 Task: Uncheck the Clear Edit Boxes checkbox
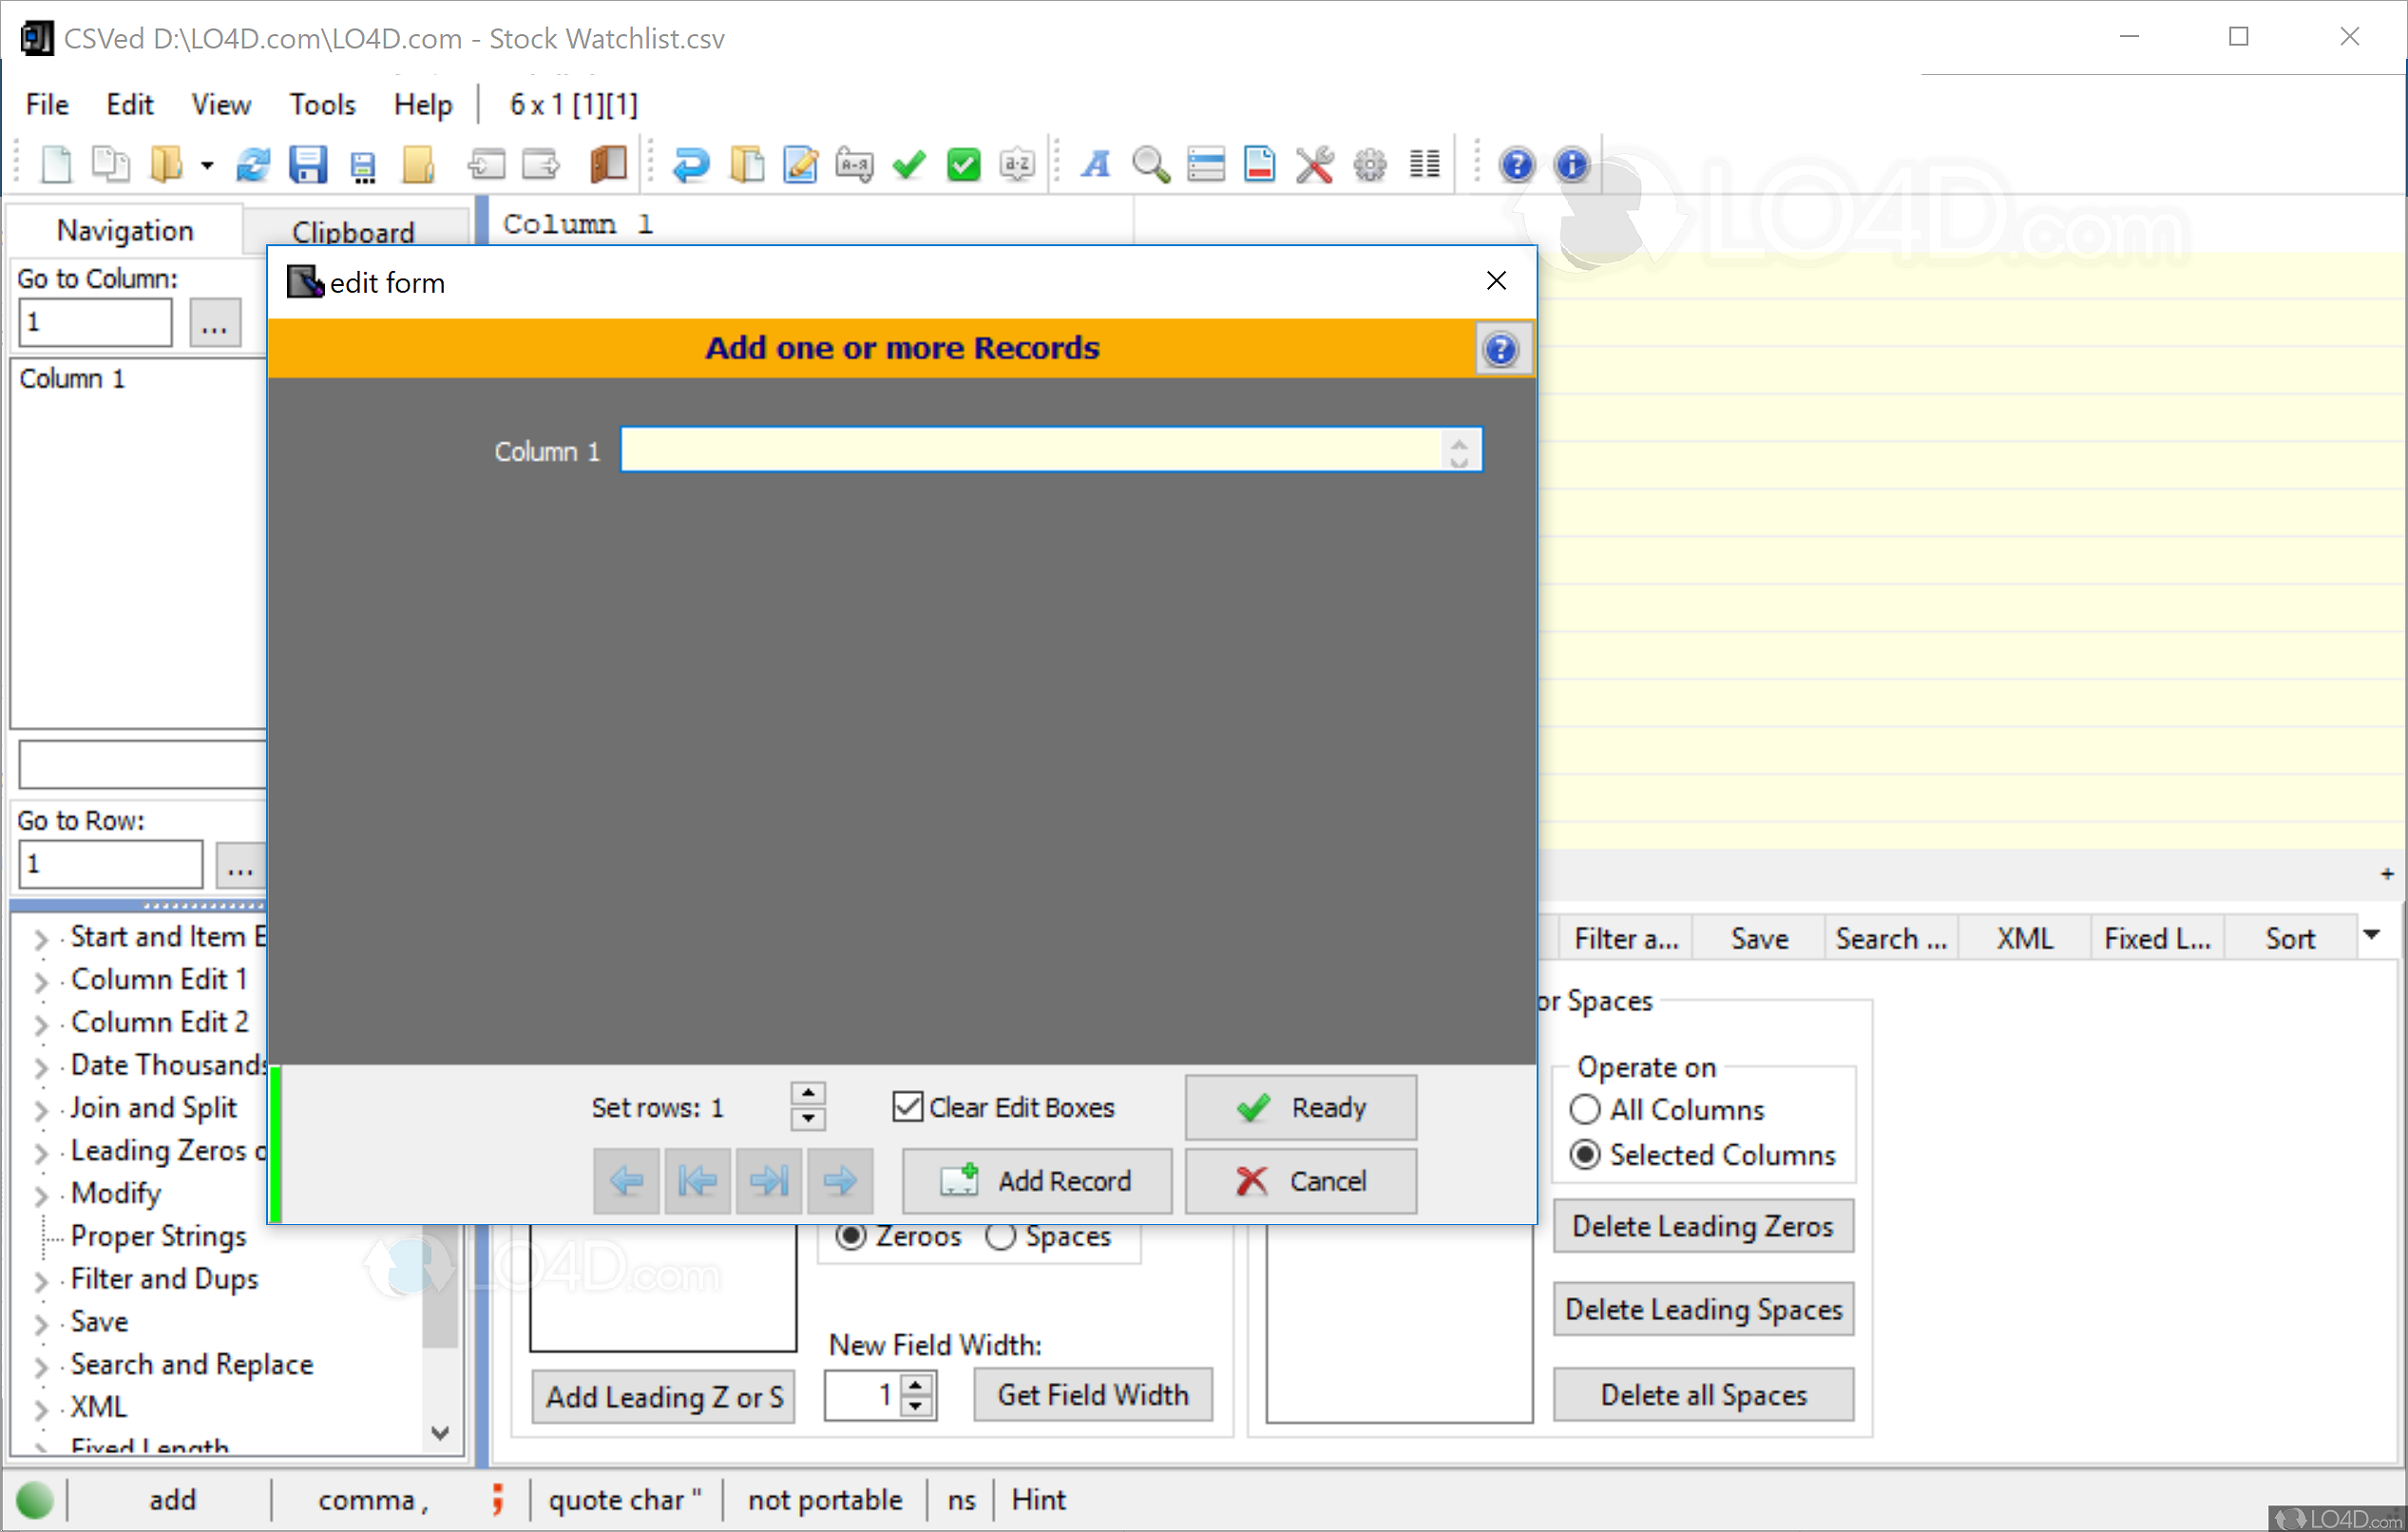click(x=907, y=1106)
